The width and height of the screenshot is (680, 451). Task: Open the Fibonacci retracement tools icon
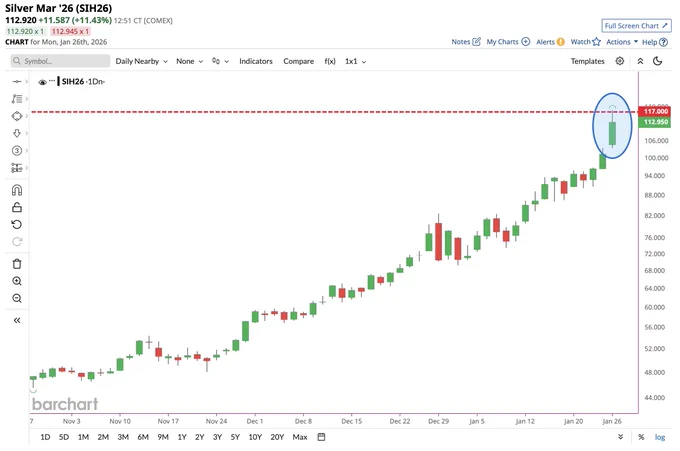point(16,99)
